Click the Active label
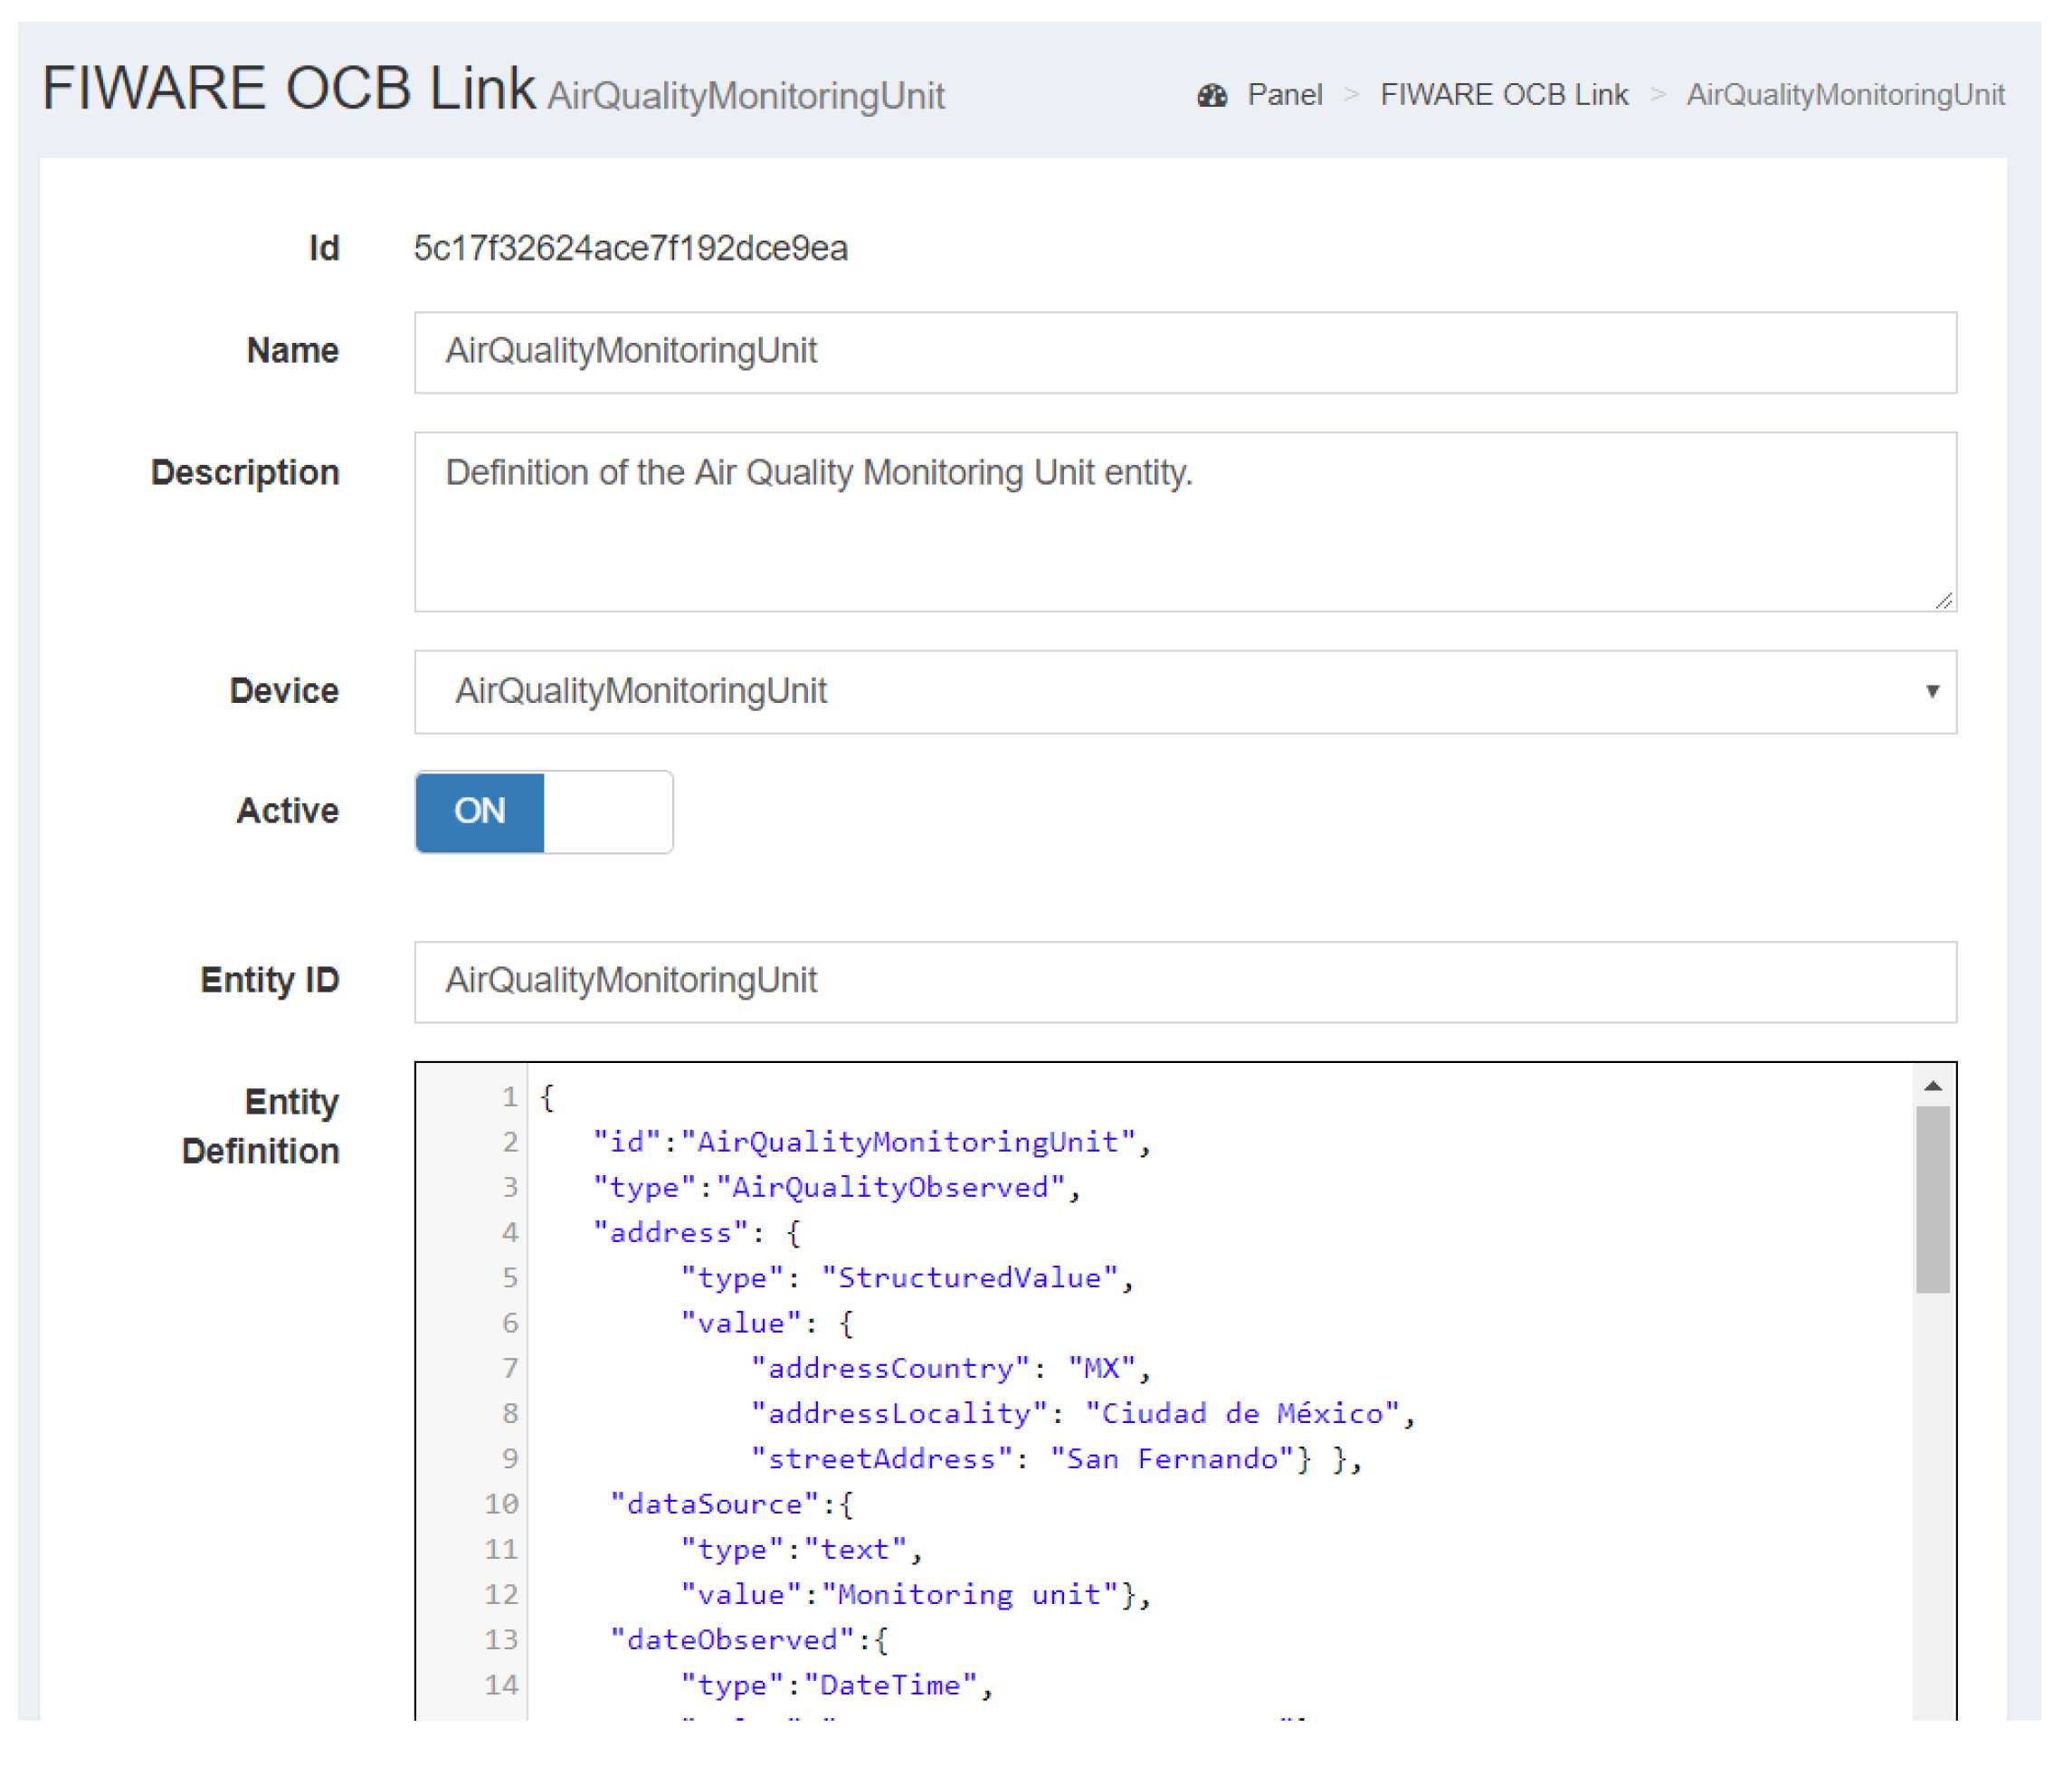This screenshot has width=2072, height=1765. coord(288,810)
